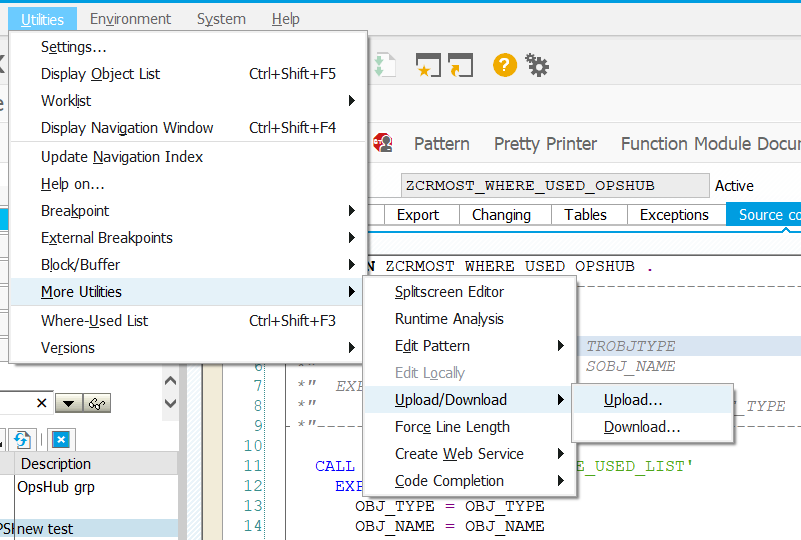Open the history dropdown arrow button
Image resolution: width=801 pixels, height=540 pixels.
68,403
